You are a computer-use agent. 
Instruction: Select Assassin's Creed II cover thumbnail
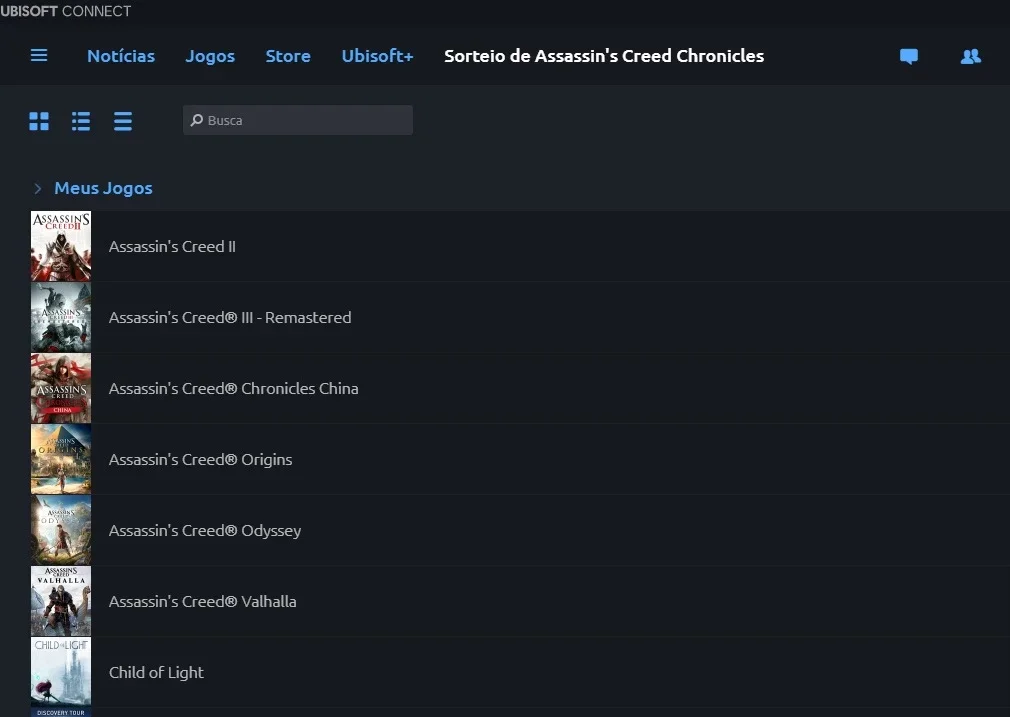61,246
